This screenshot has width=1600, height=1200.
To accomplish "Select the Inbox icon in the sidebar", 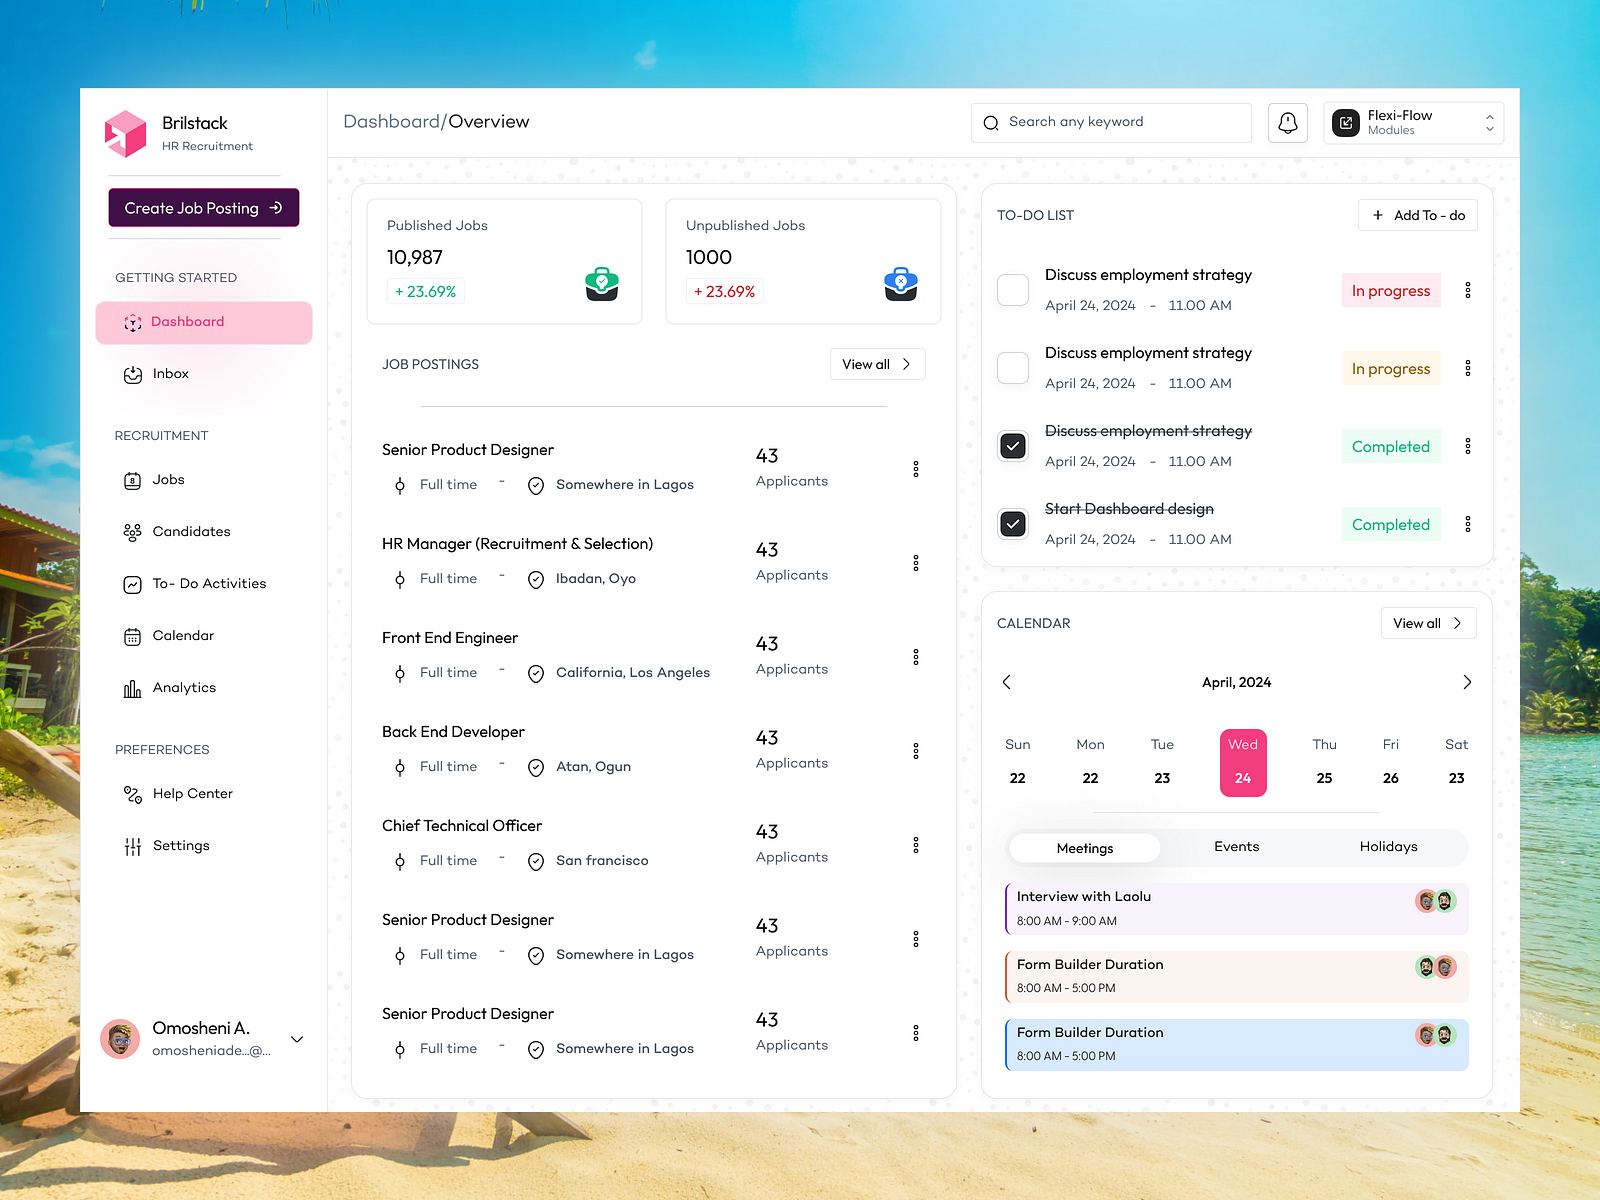I will pos(133,374).
